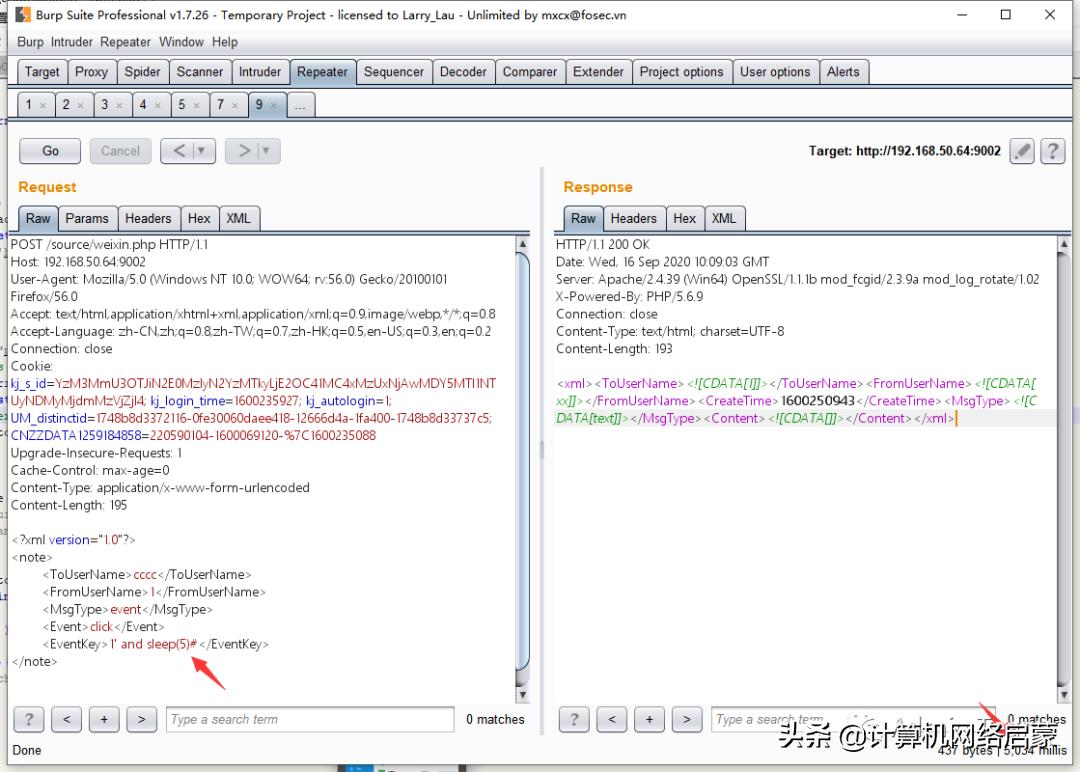Focus the Response search term field

853,720
